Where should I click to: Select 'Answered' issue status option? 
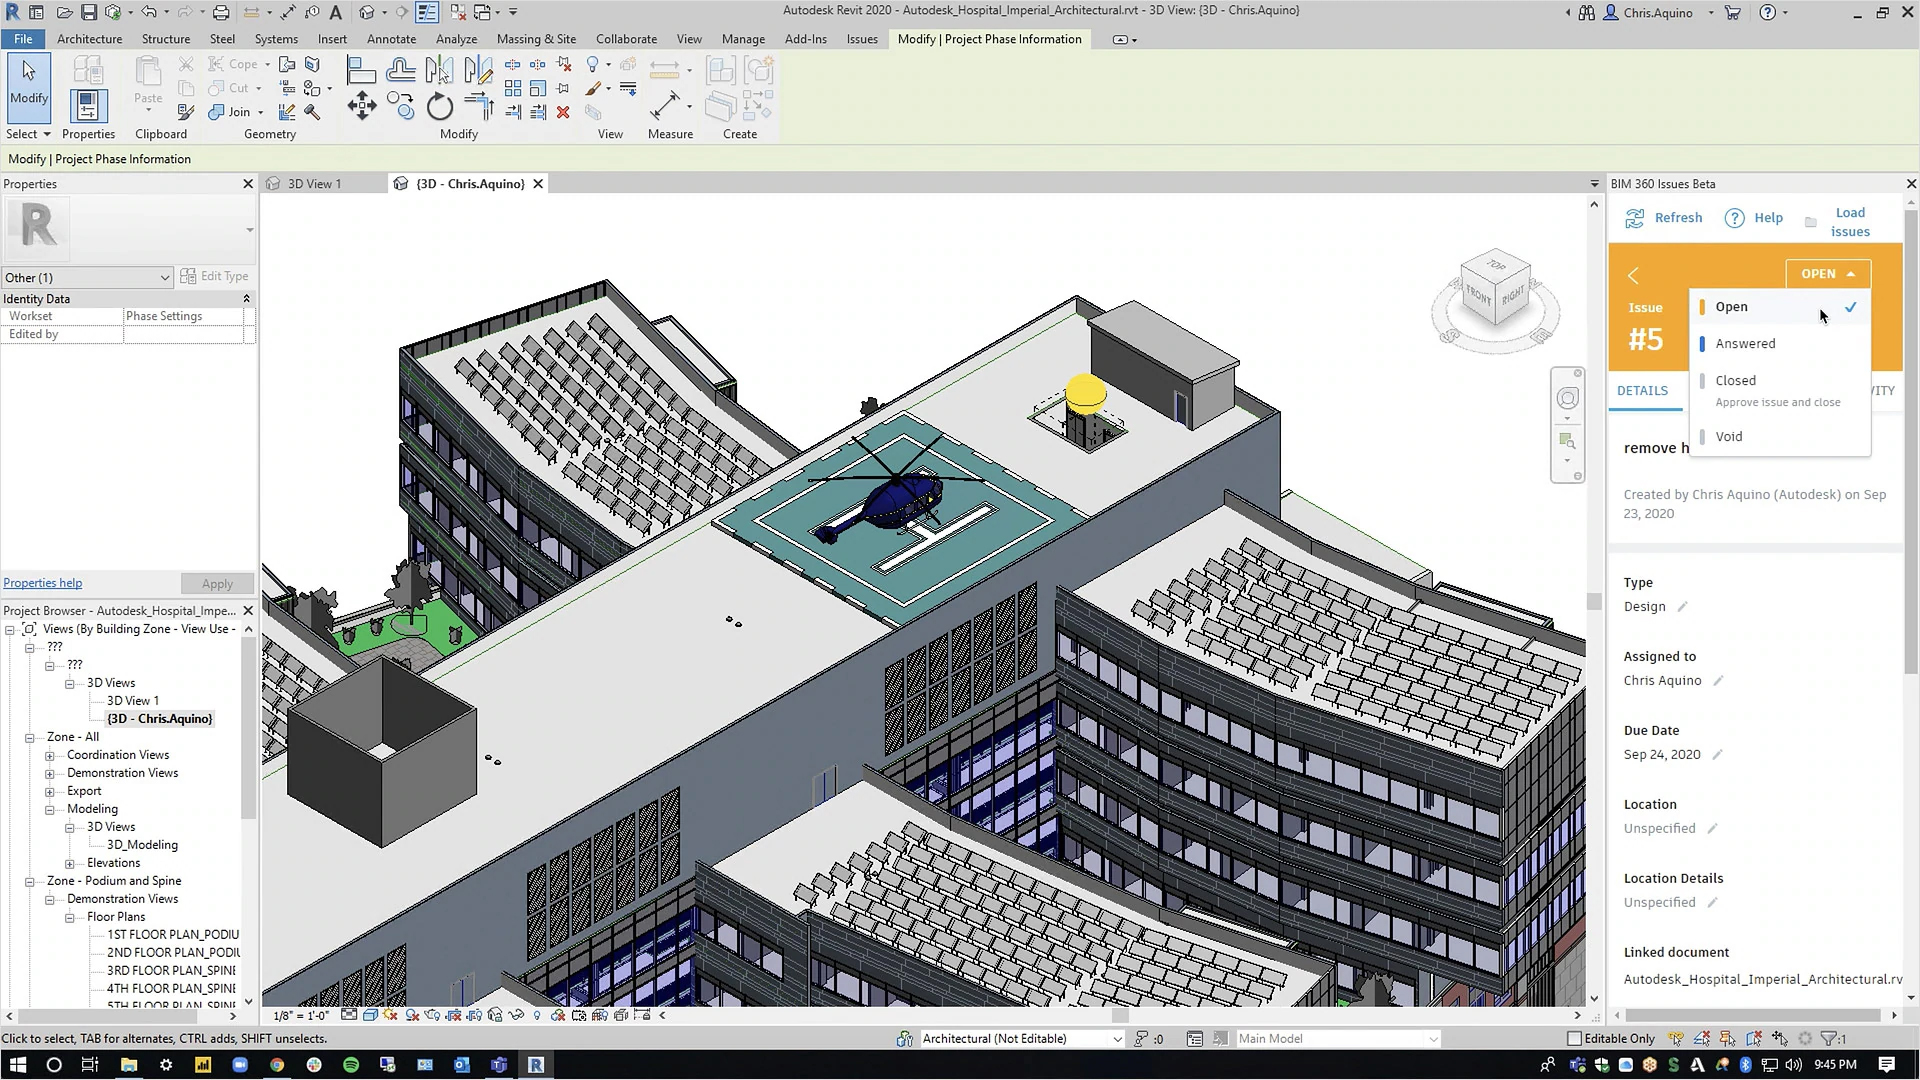pyautogui.click(x=1745, y=343)
